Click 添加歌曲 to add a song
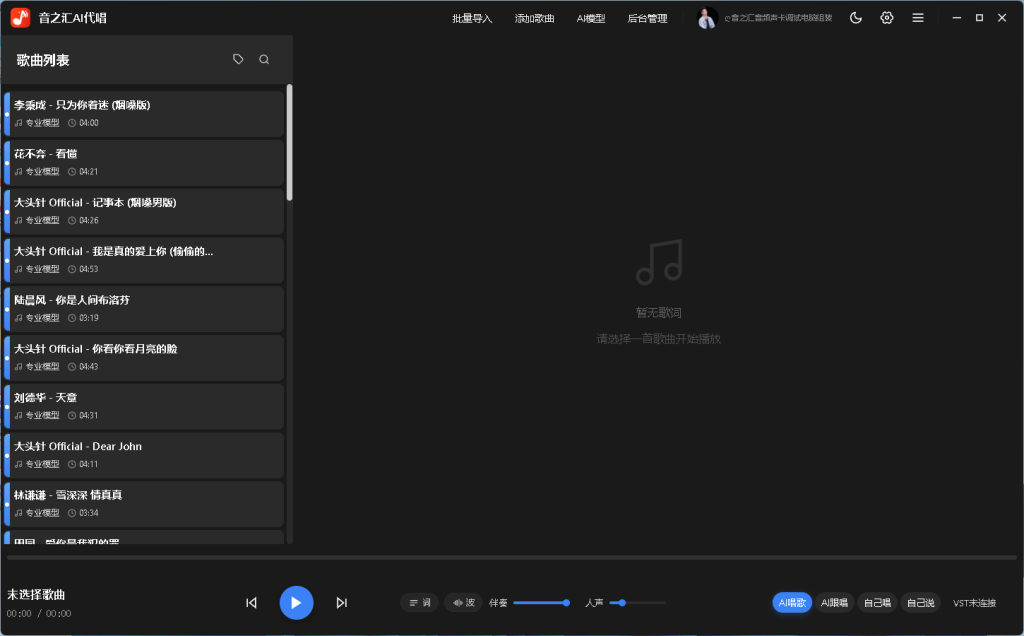1024x636 pixels. click(x=534, y=17)
